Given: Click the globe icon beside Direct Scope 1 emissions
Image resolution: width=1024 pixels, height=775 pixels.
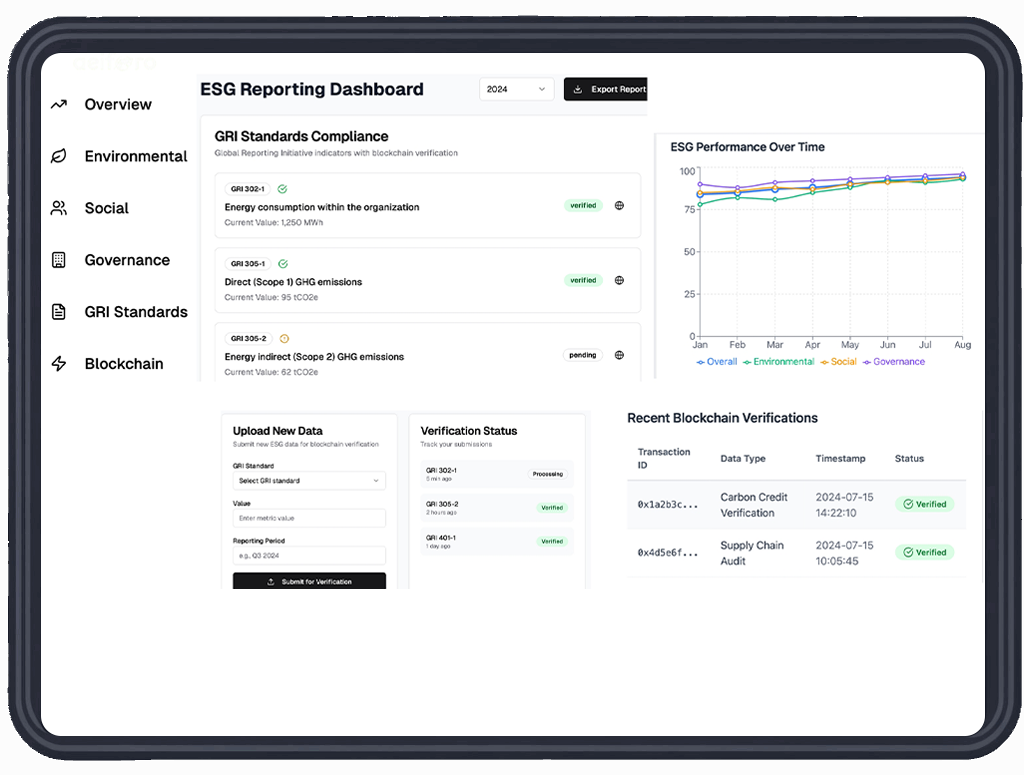Looking at the screenshot, I should coord(619,281).
